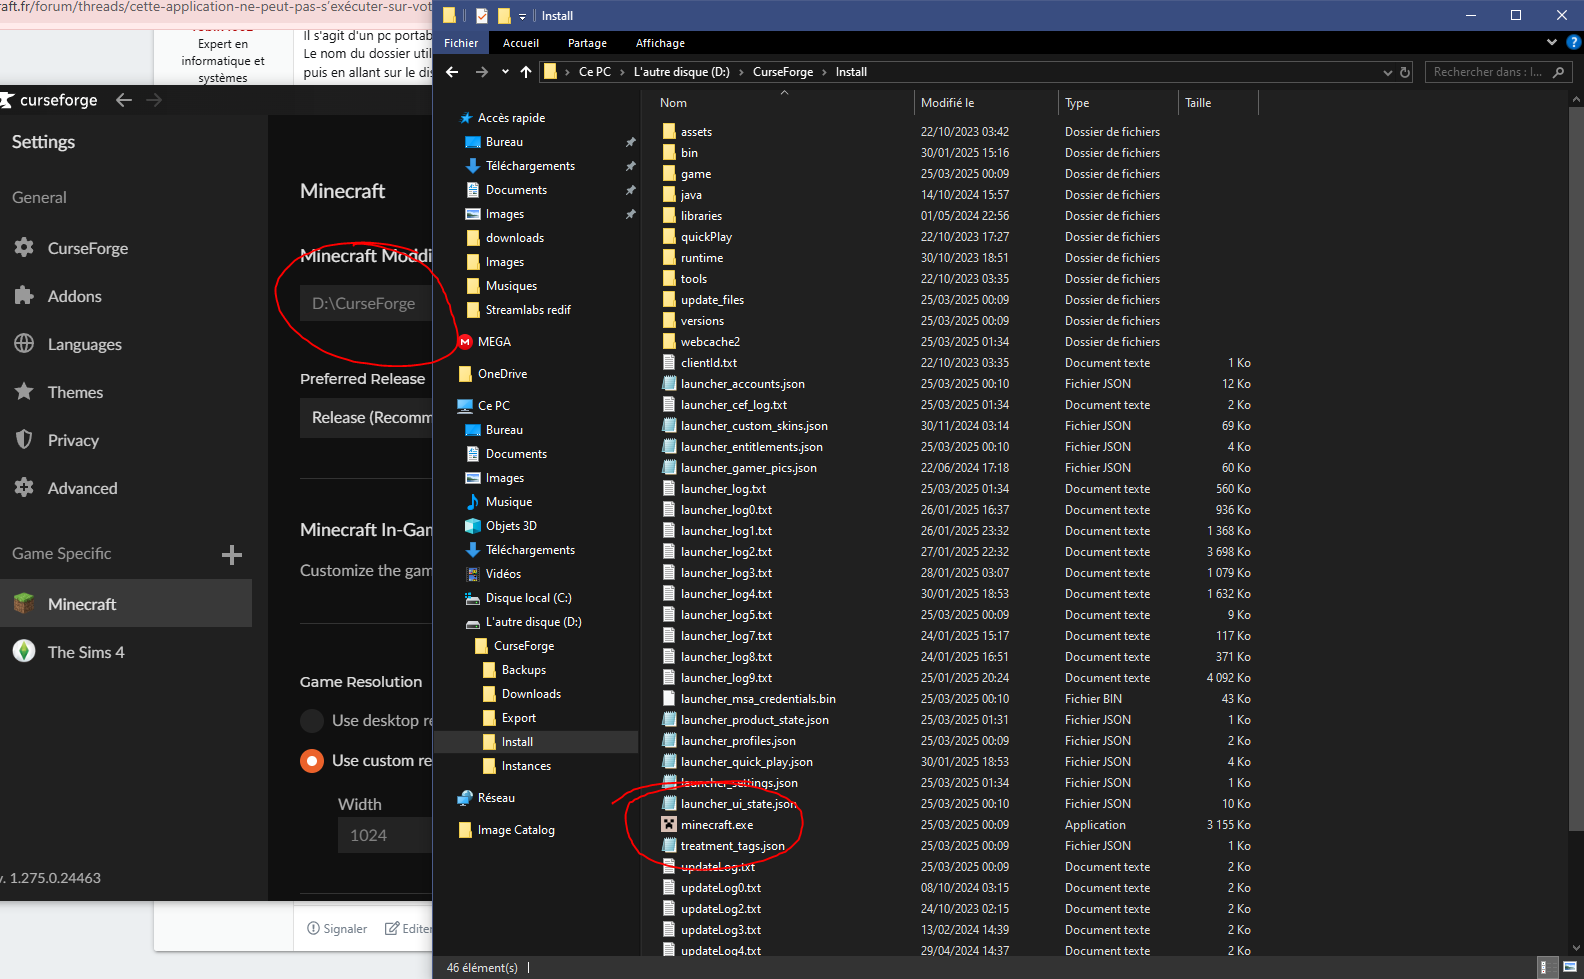The image size is (1584, 979).
Task: Expand the chevron after CurseForge in path
Action: pos(824,72)
